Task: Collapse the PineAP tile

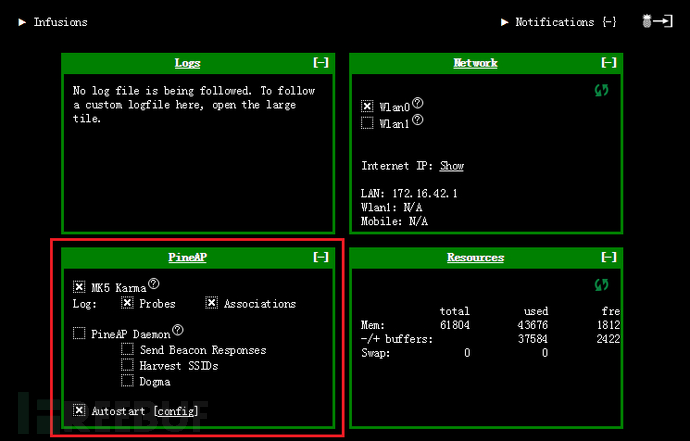Action: tap(321, 257)
